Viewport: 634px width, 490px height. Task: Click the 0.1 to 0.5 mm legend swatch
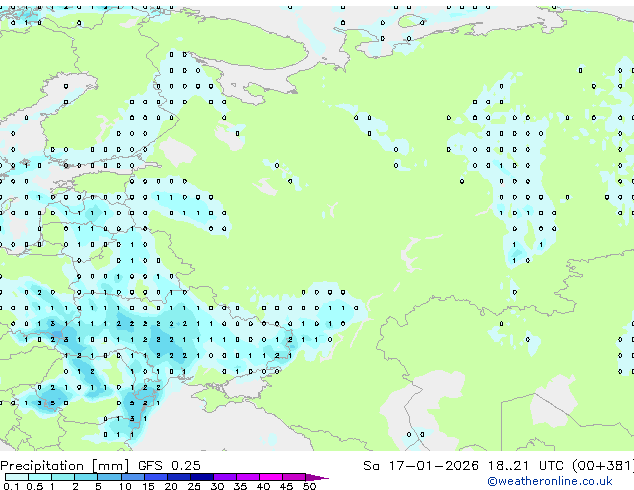pos(17,477)
